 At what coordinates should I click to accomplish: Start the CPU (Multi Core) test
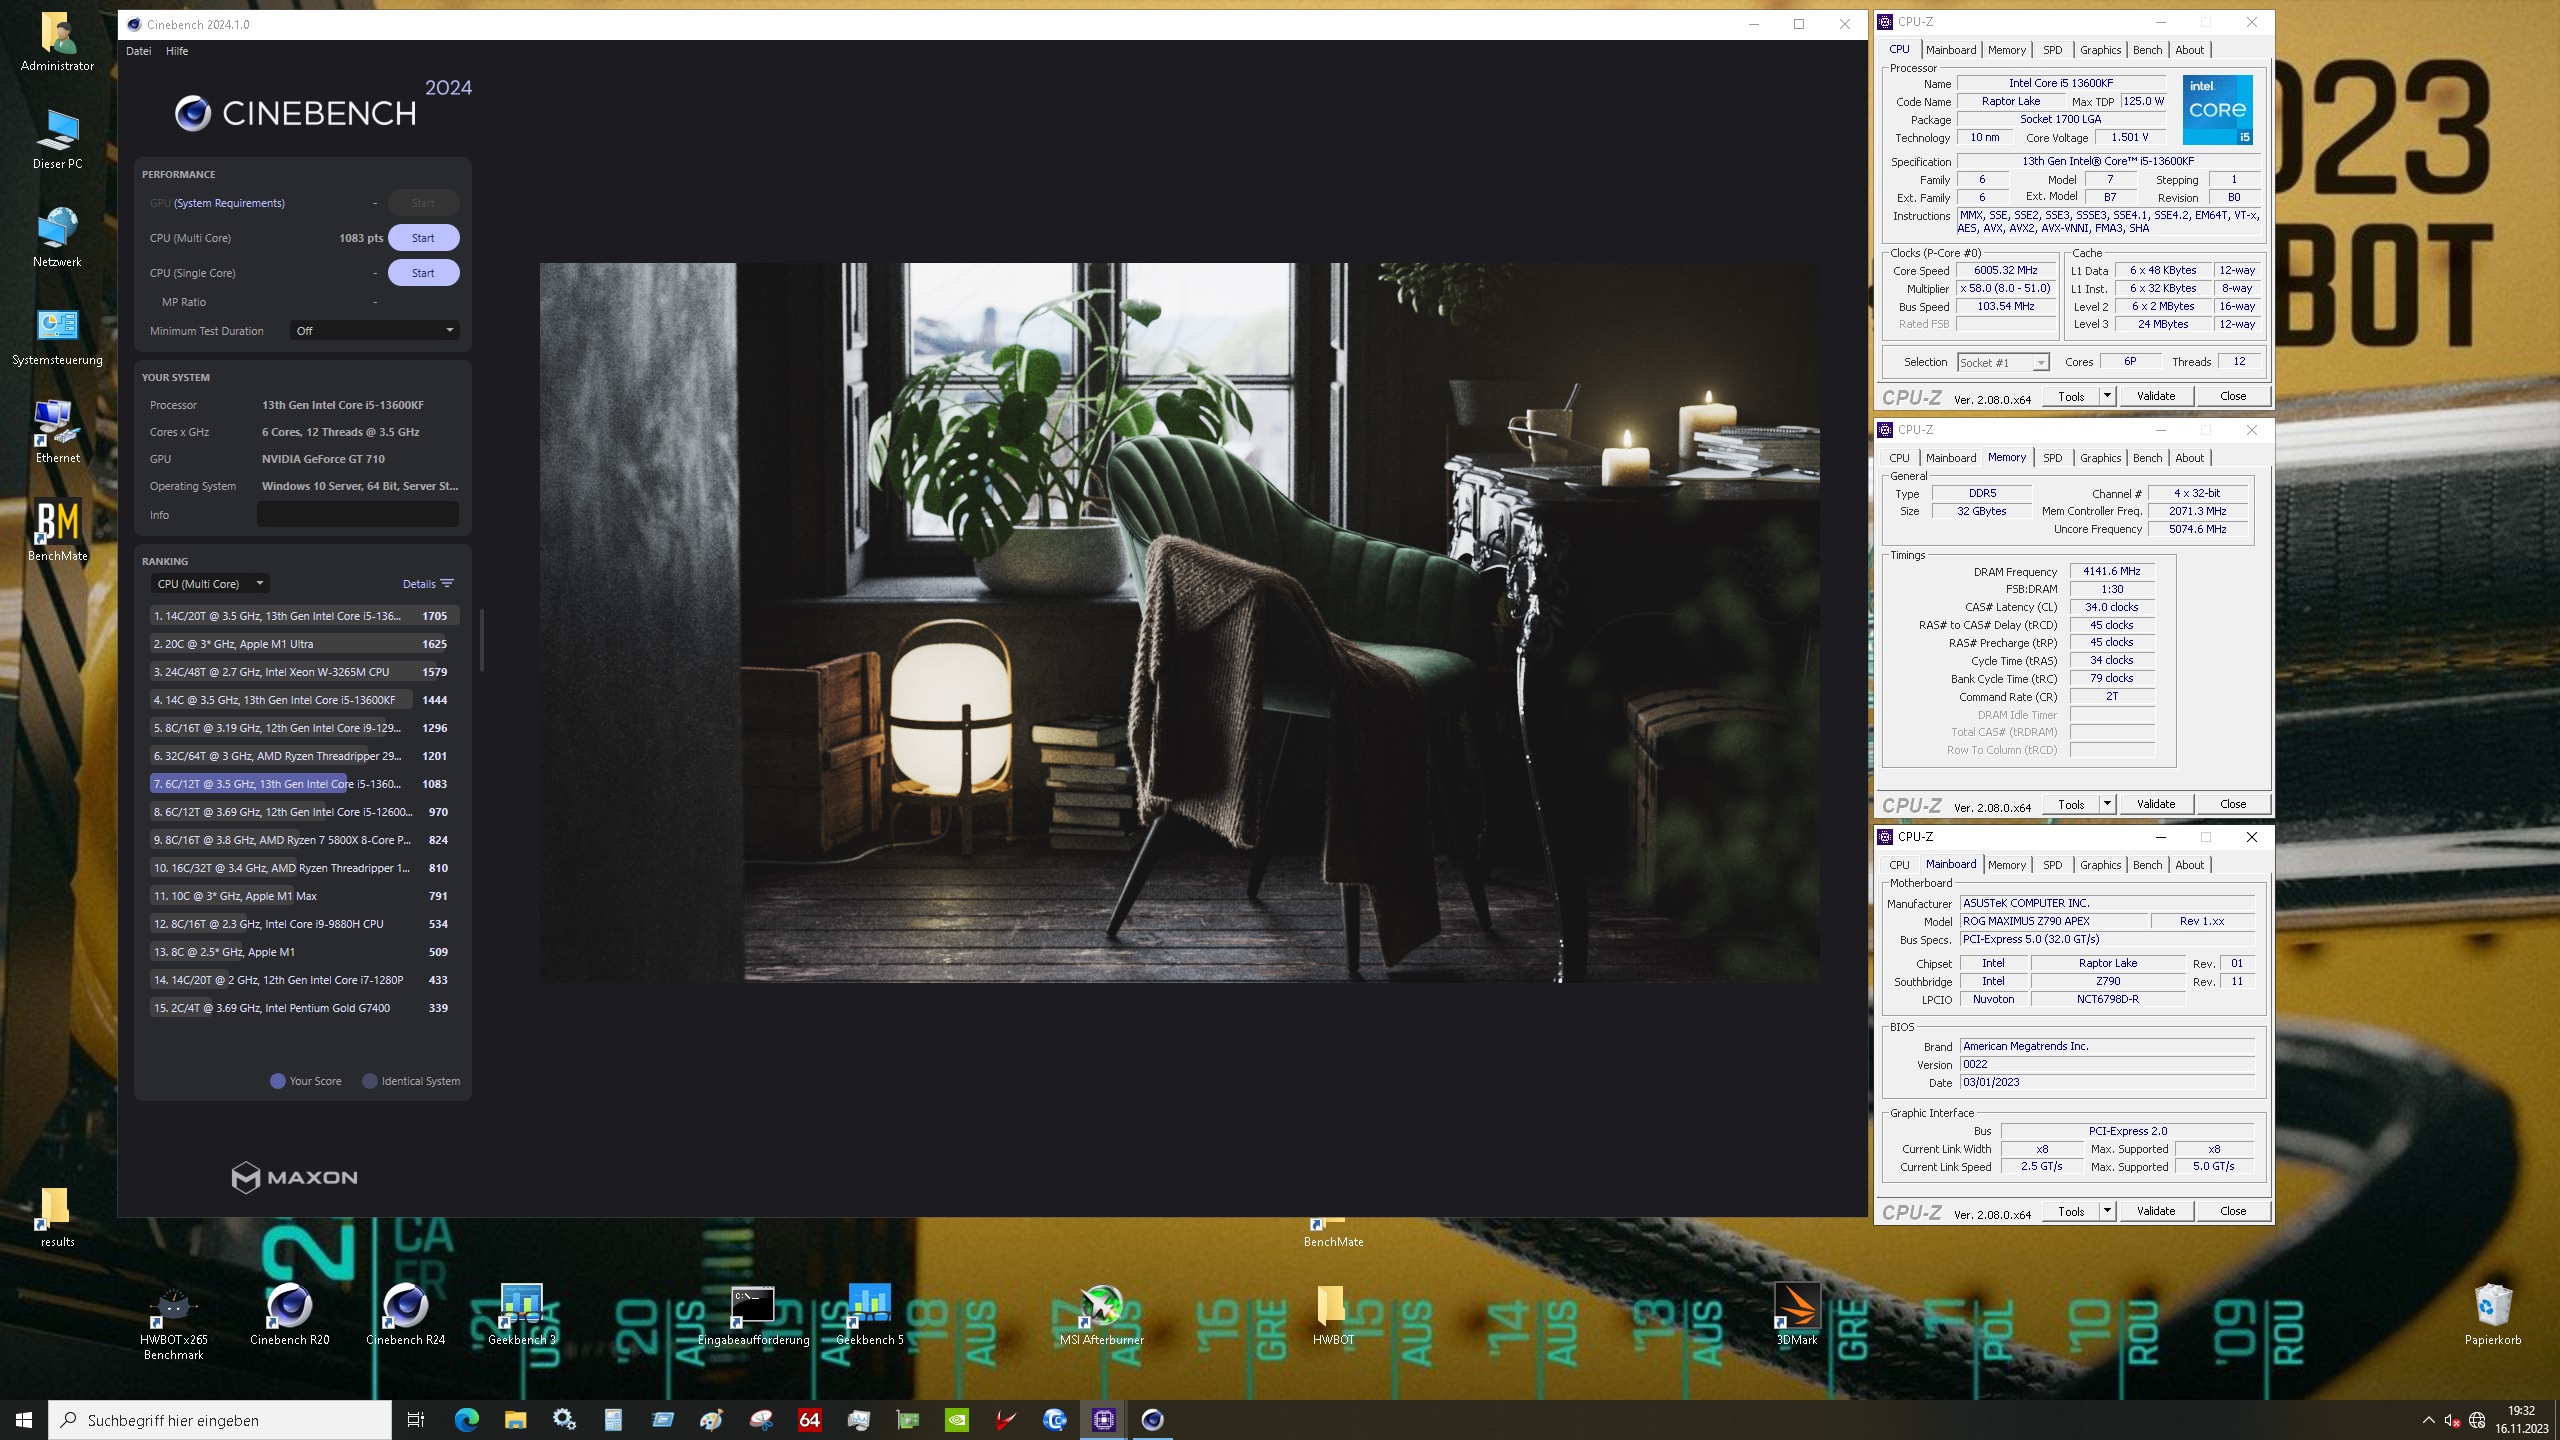(x=423, y=238)
